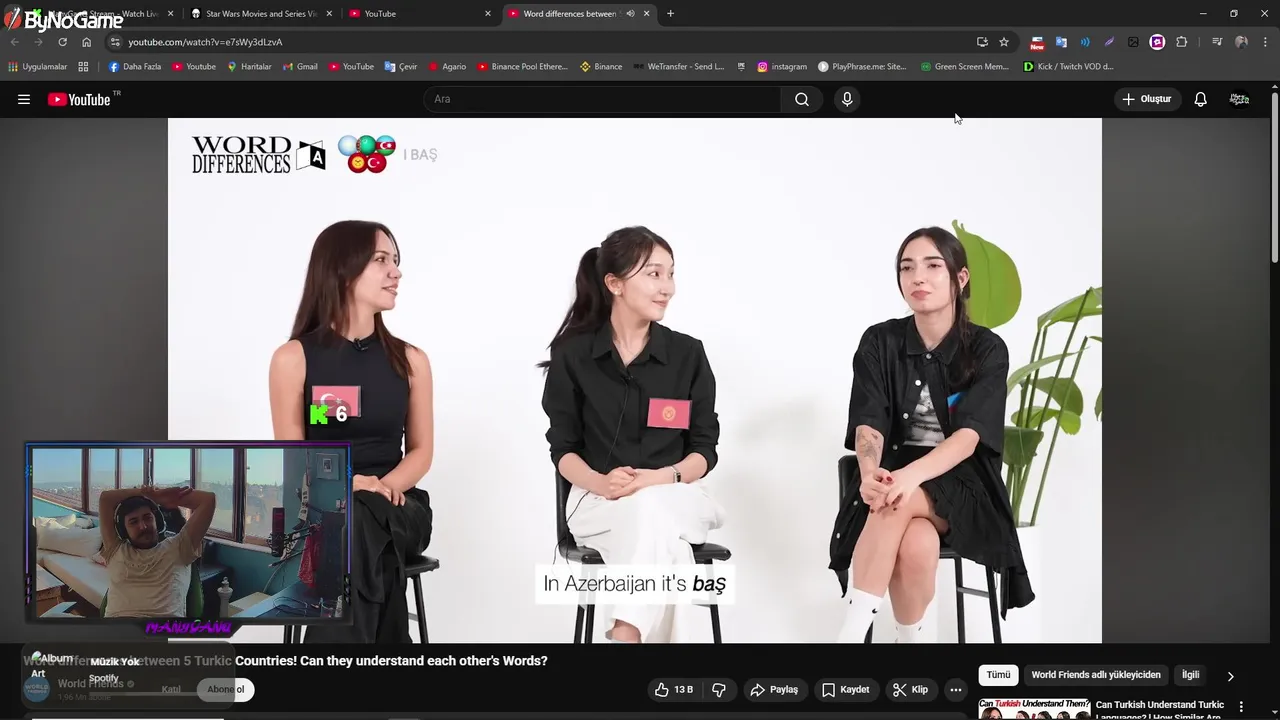Viewport: 1280px width, 720px height.
Task: Reload the page in the browser
Action: tap(62, 42)
